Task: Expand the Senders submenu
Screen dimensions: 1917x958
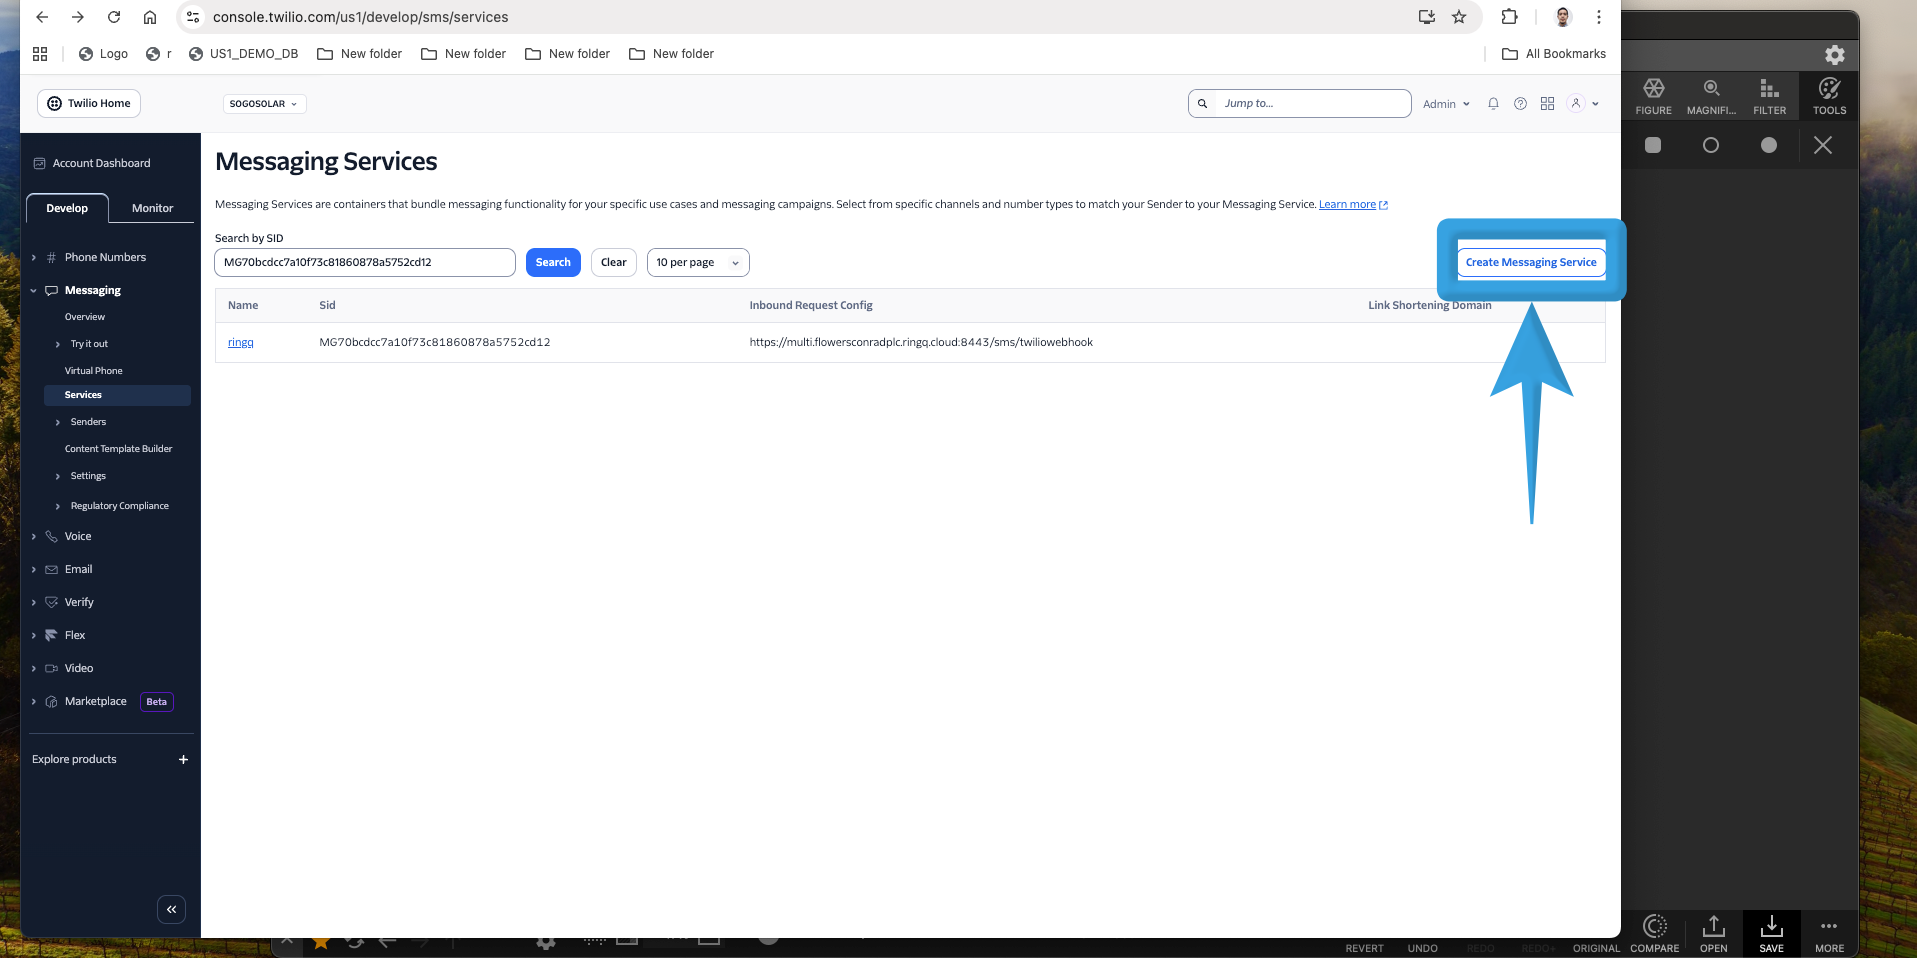Action: coord(58,422)
